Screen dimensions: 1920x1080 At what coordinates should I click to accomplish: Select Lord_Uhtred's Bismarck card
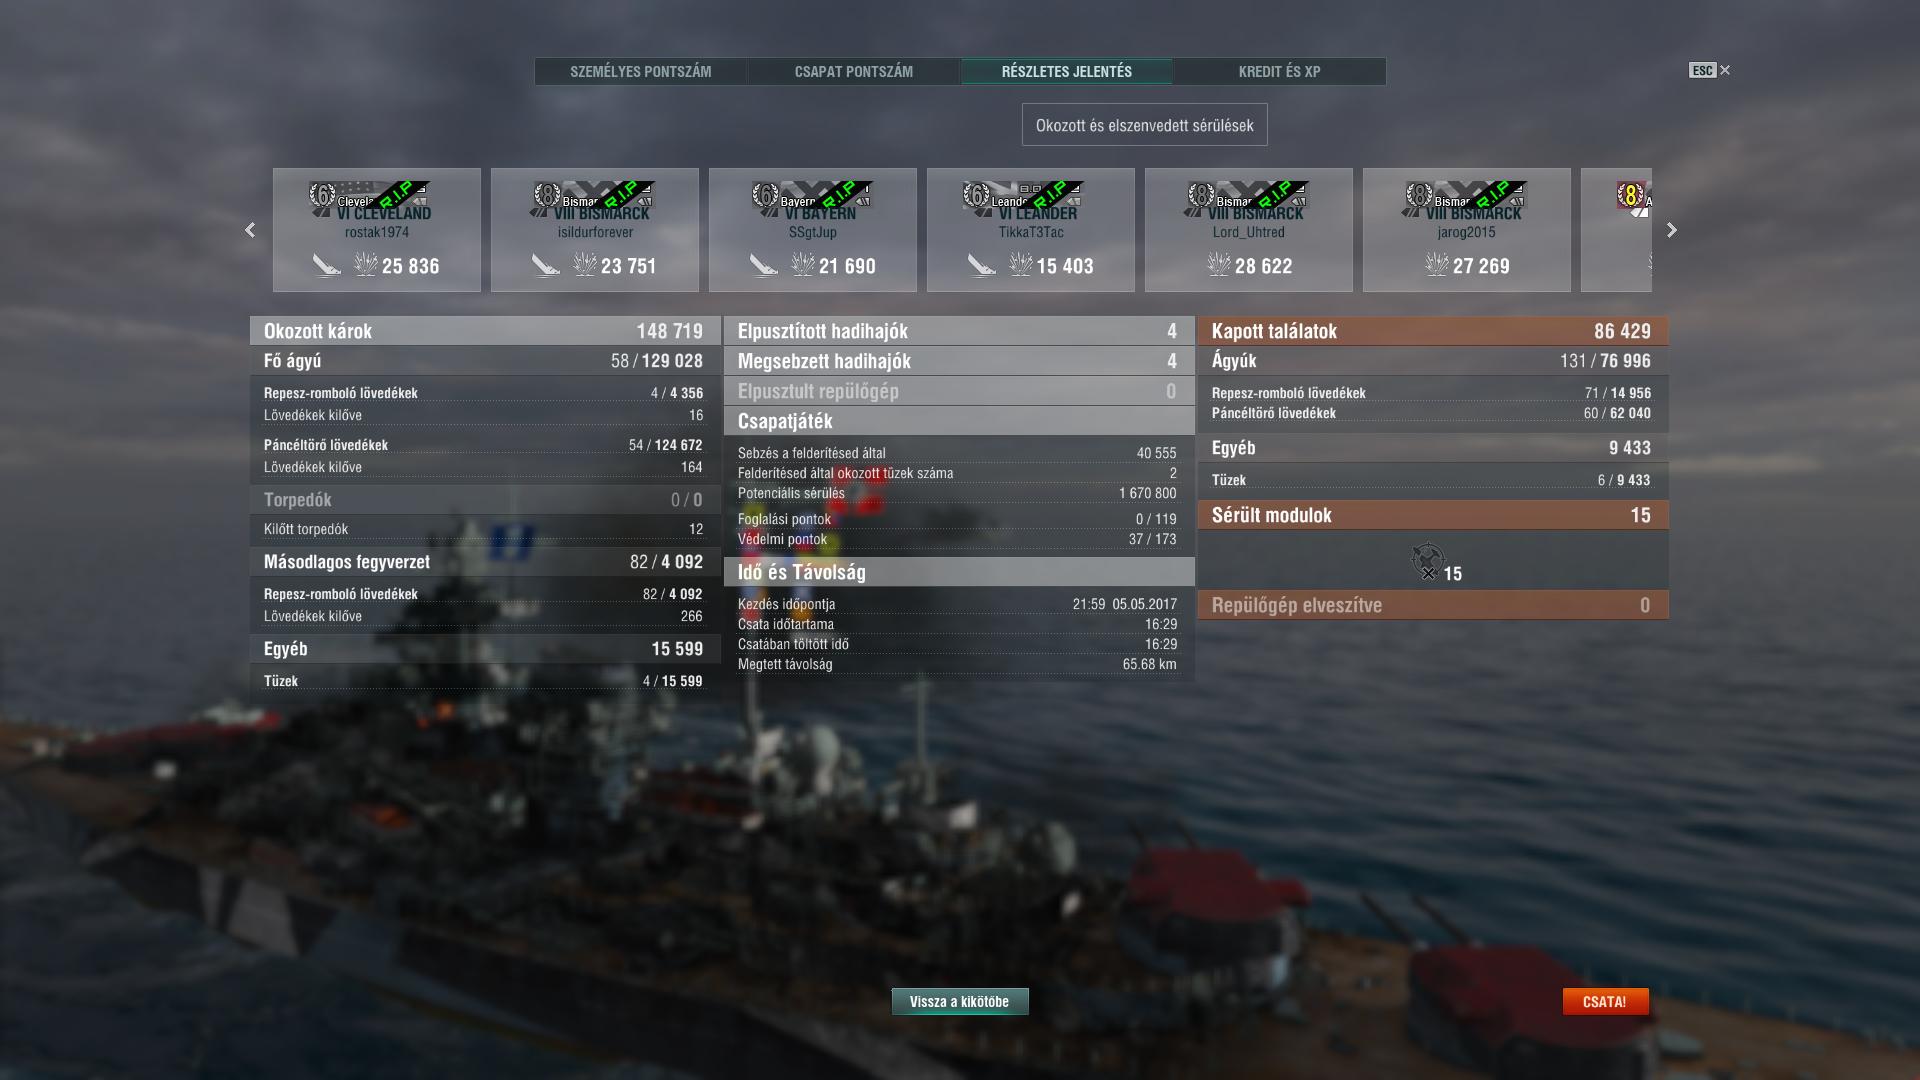1248,230
